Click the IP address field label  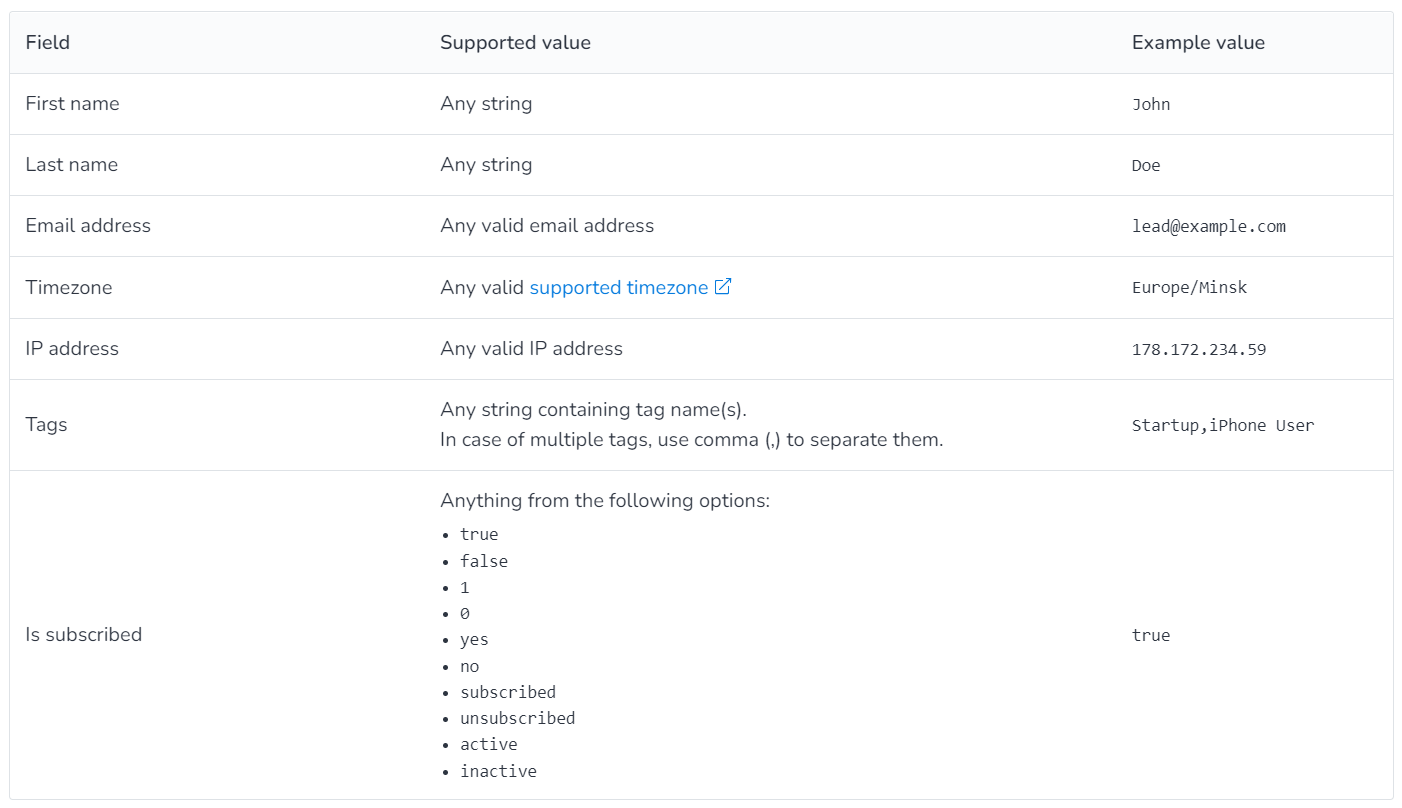click(72, 349)
